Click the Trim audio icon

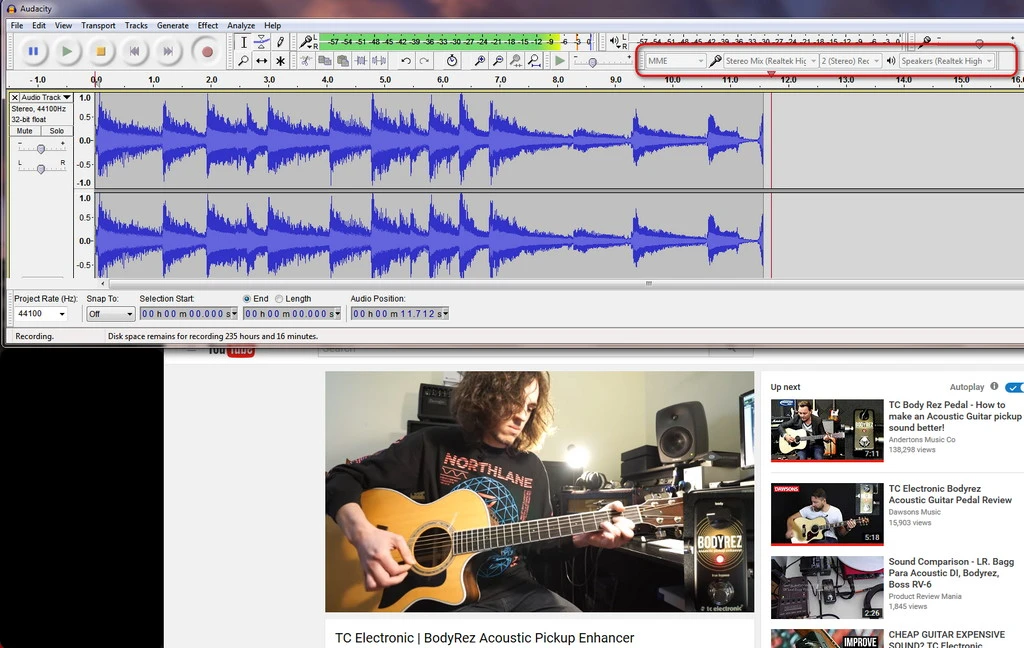coord(360,61)
